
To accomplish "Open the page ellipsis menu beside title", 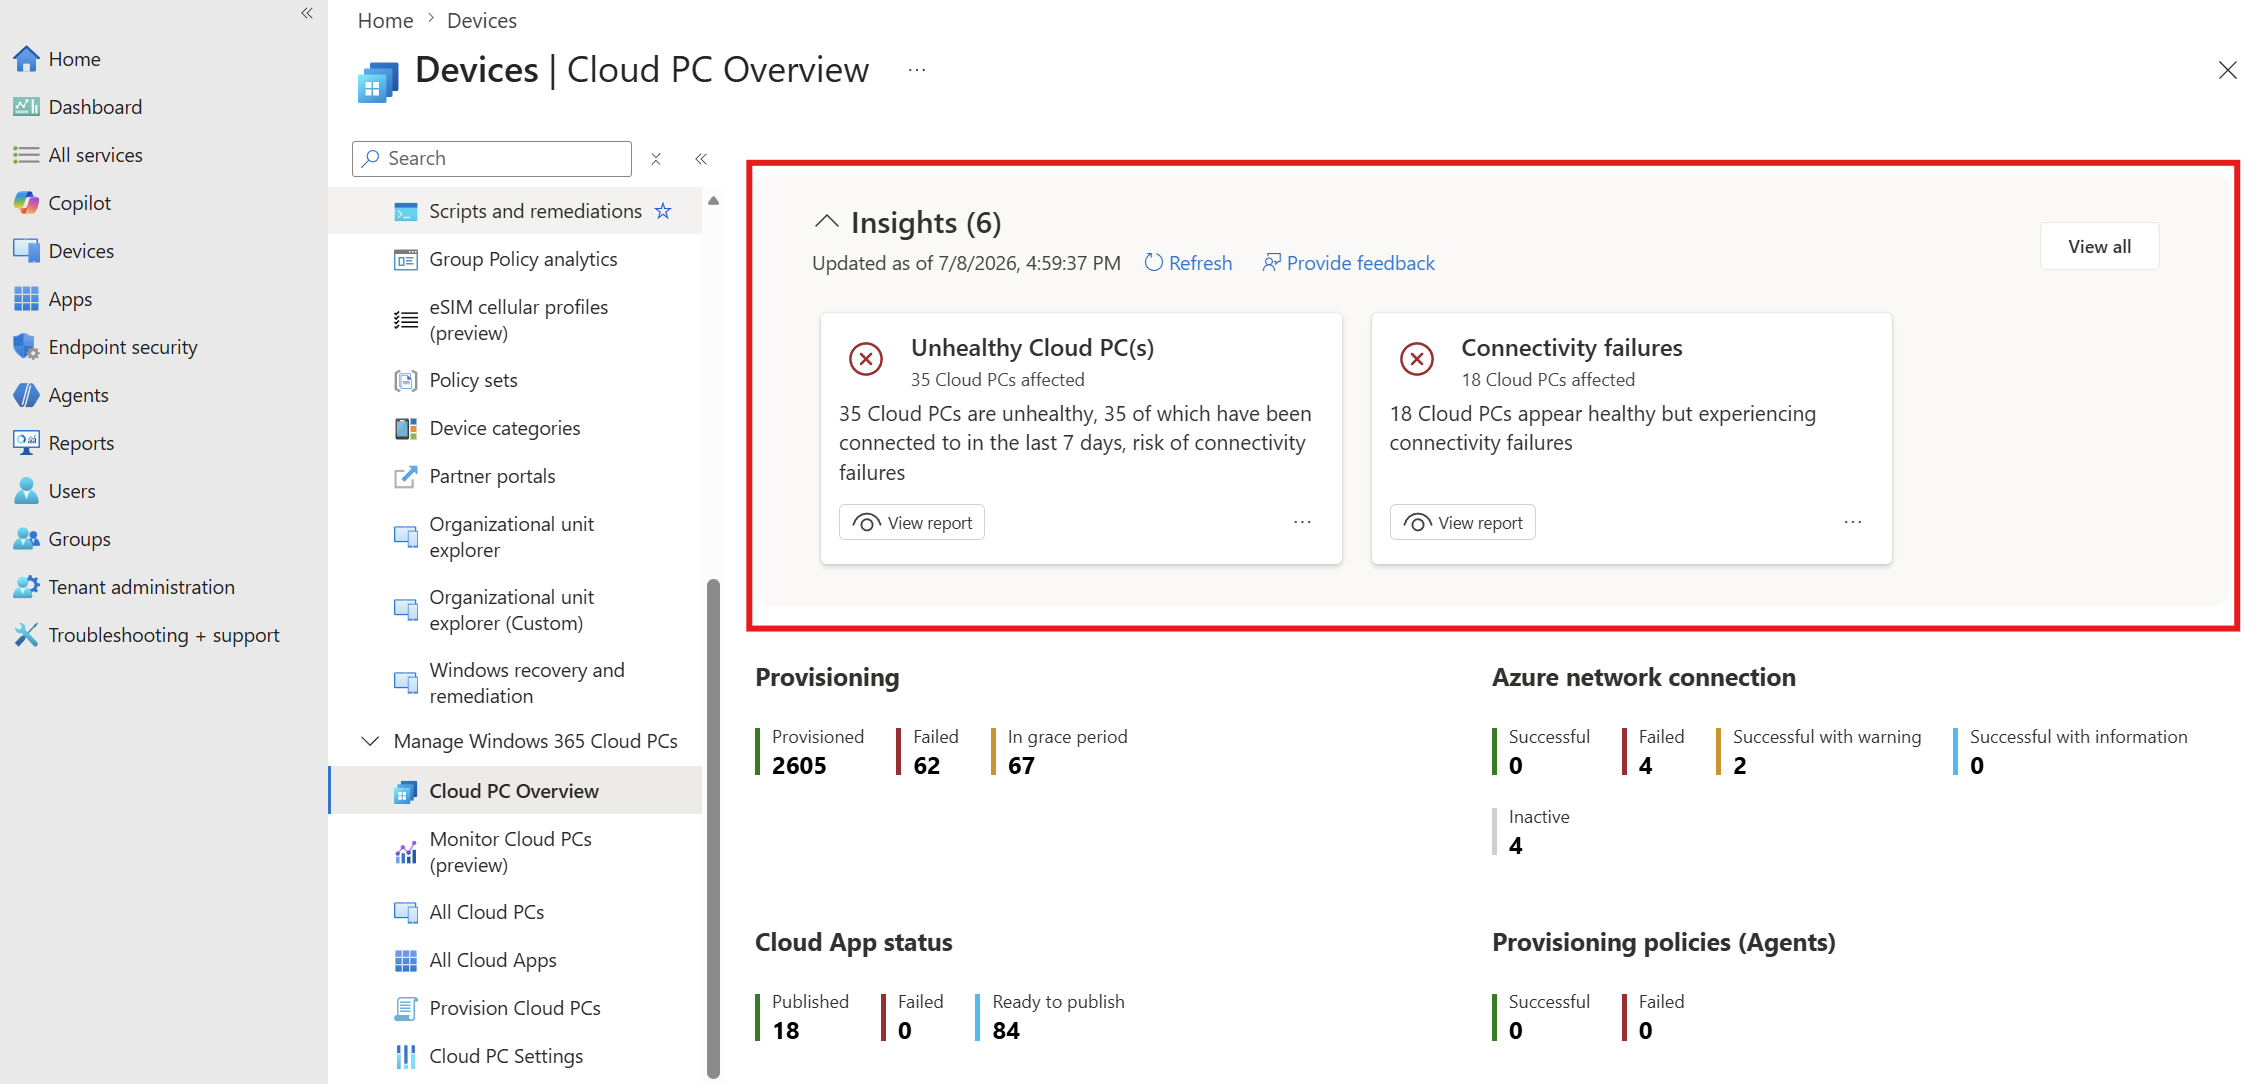I will [x=917, y=70].
